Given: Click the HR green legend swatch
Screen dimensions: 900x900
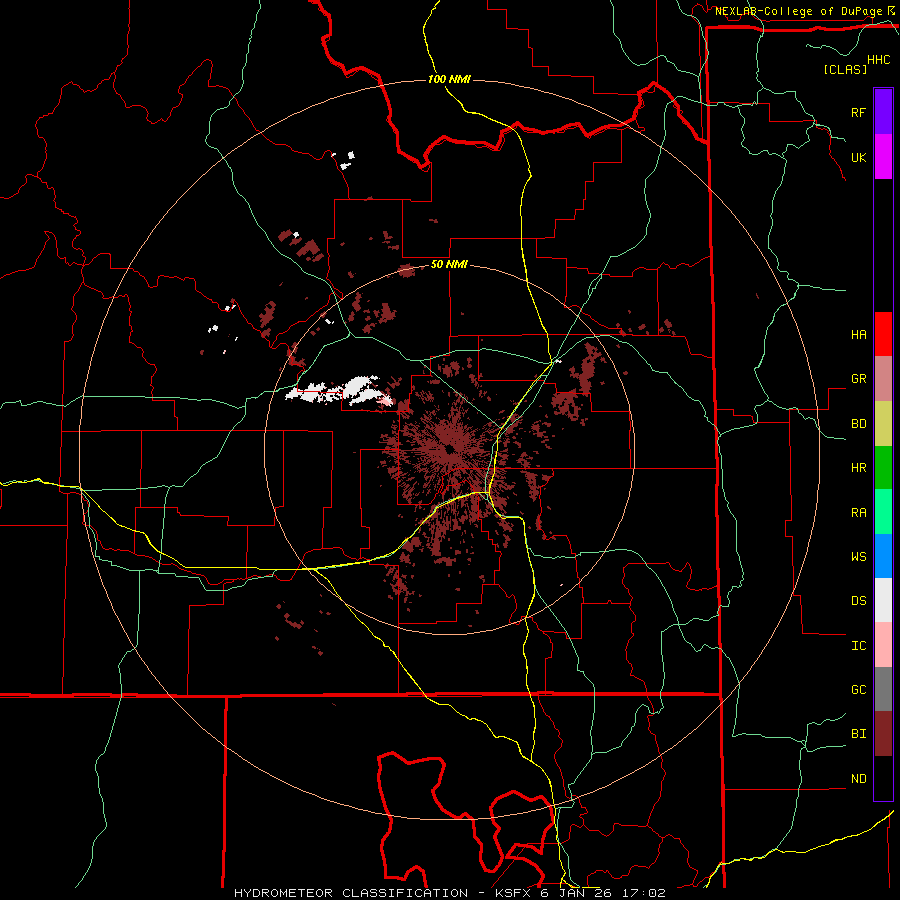Looking at the screenshot, I should pos(883,468).
